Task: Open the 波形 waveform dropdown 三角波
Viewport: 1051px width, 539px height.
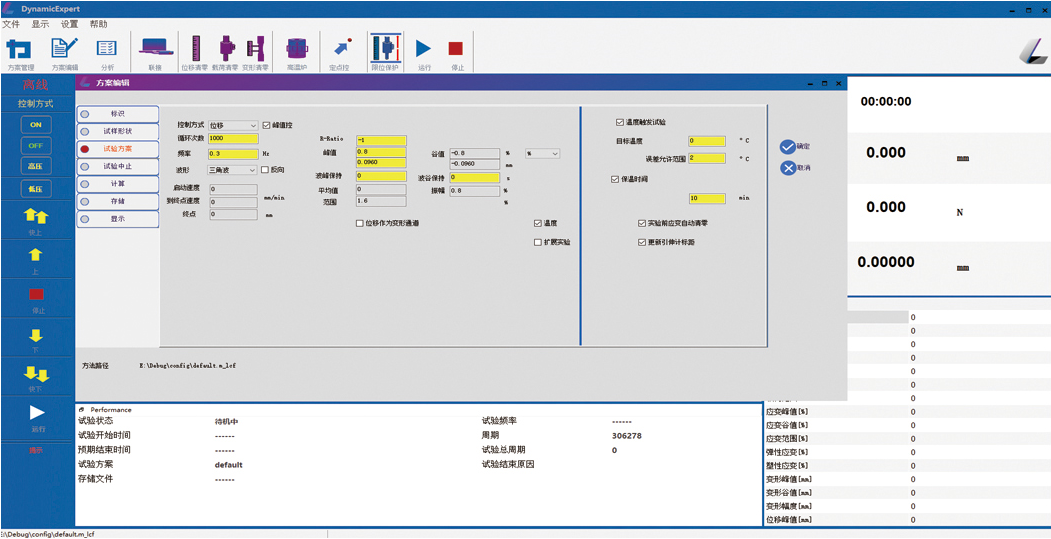Action: (x=232, y=170)
